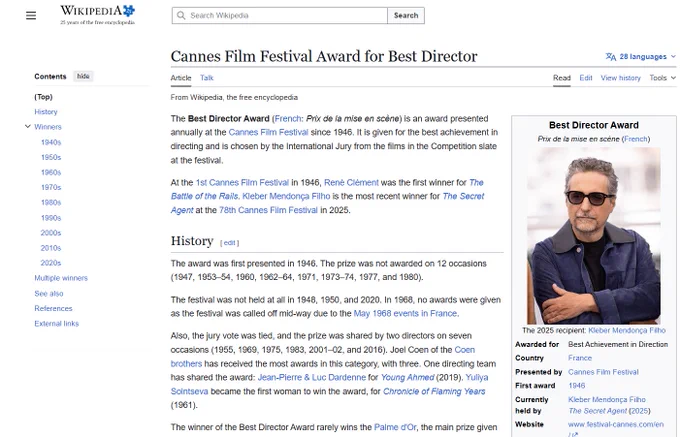680x437 pixels.
Task: Open the Cannes Film Festival link in intro
Action: pos(268,132)
